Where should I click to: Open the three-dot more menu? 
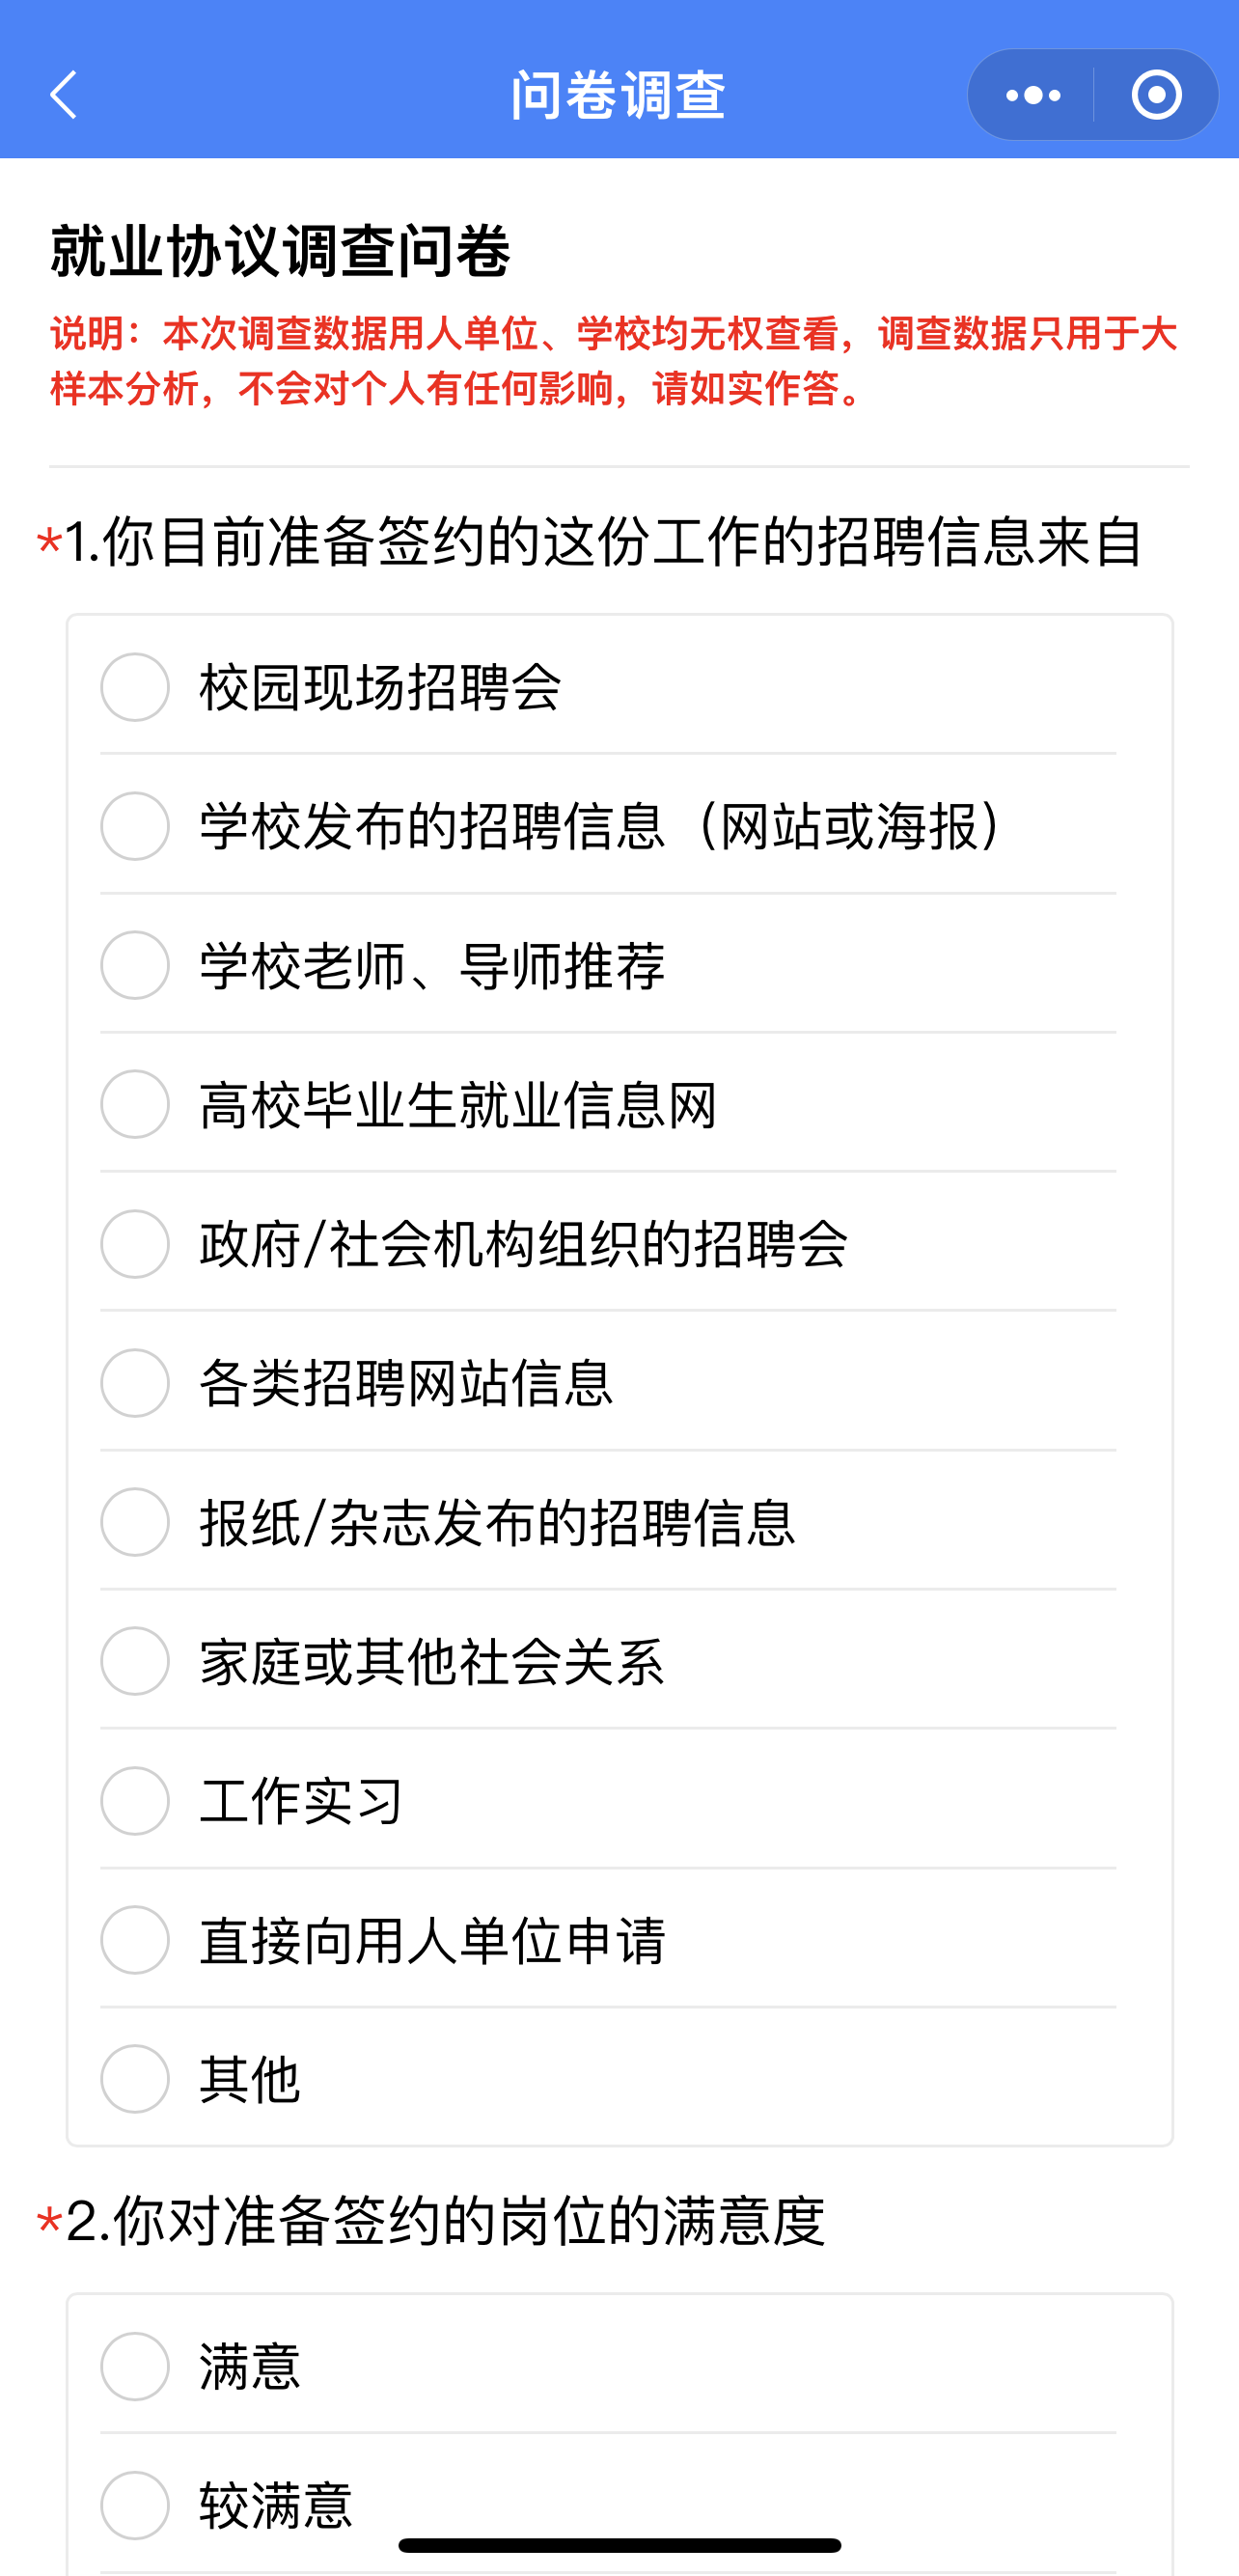tap(1032, 95)
